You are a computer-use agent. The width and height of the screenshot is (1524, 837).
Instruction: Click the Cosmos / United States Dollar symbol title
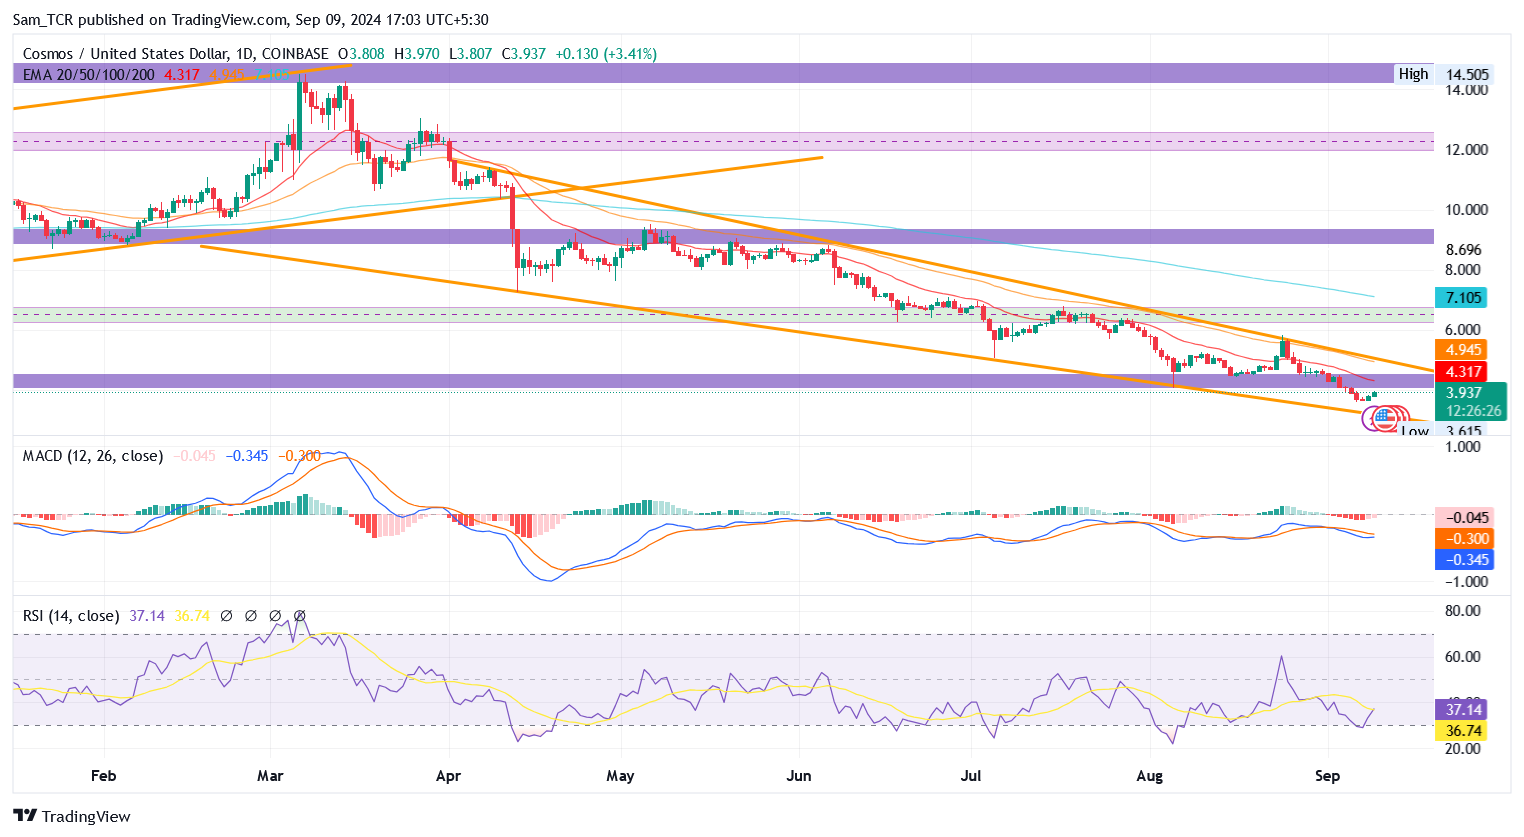point(124,54)
